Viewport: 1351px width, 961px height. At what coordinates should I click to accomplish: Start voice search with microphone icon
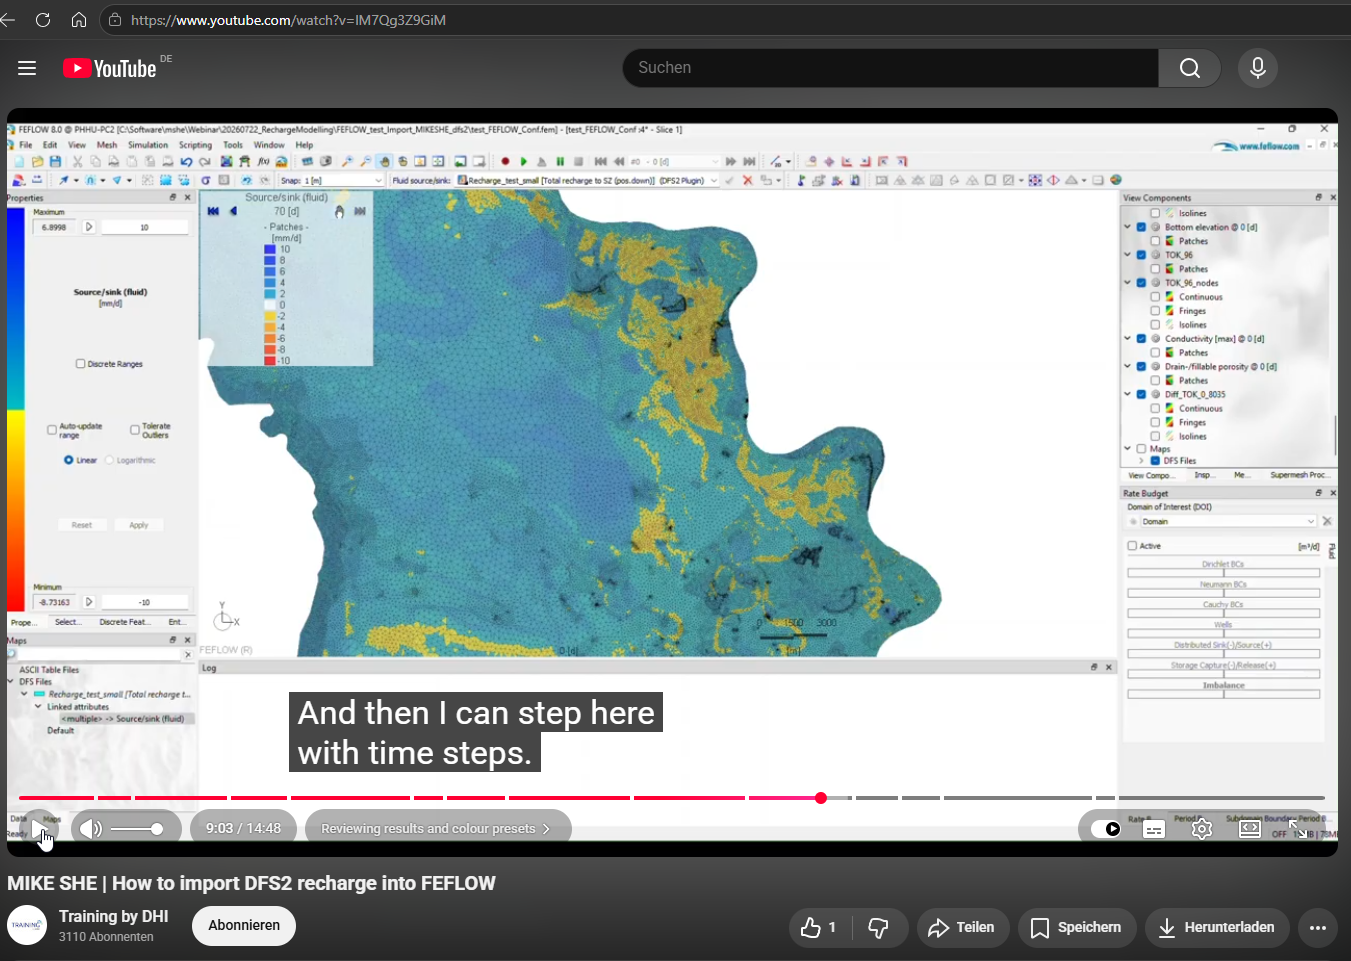(1258, 68)
